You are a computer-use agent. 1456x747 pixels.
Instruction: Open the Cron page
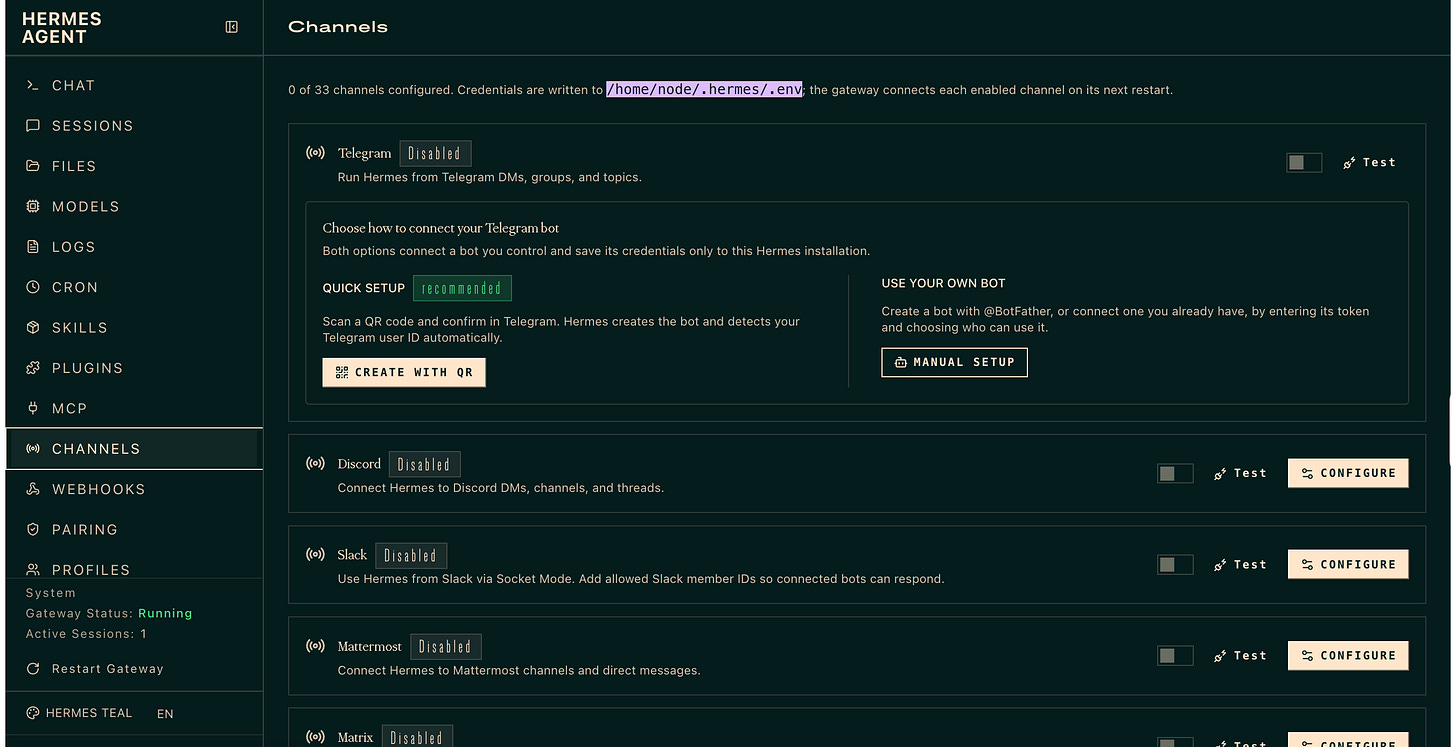132,287
